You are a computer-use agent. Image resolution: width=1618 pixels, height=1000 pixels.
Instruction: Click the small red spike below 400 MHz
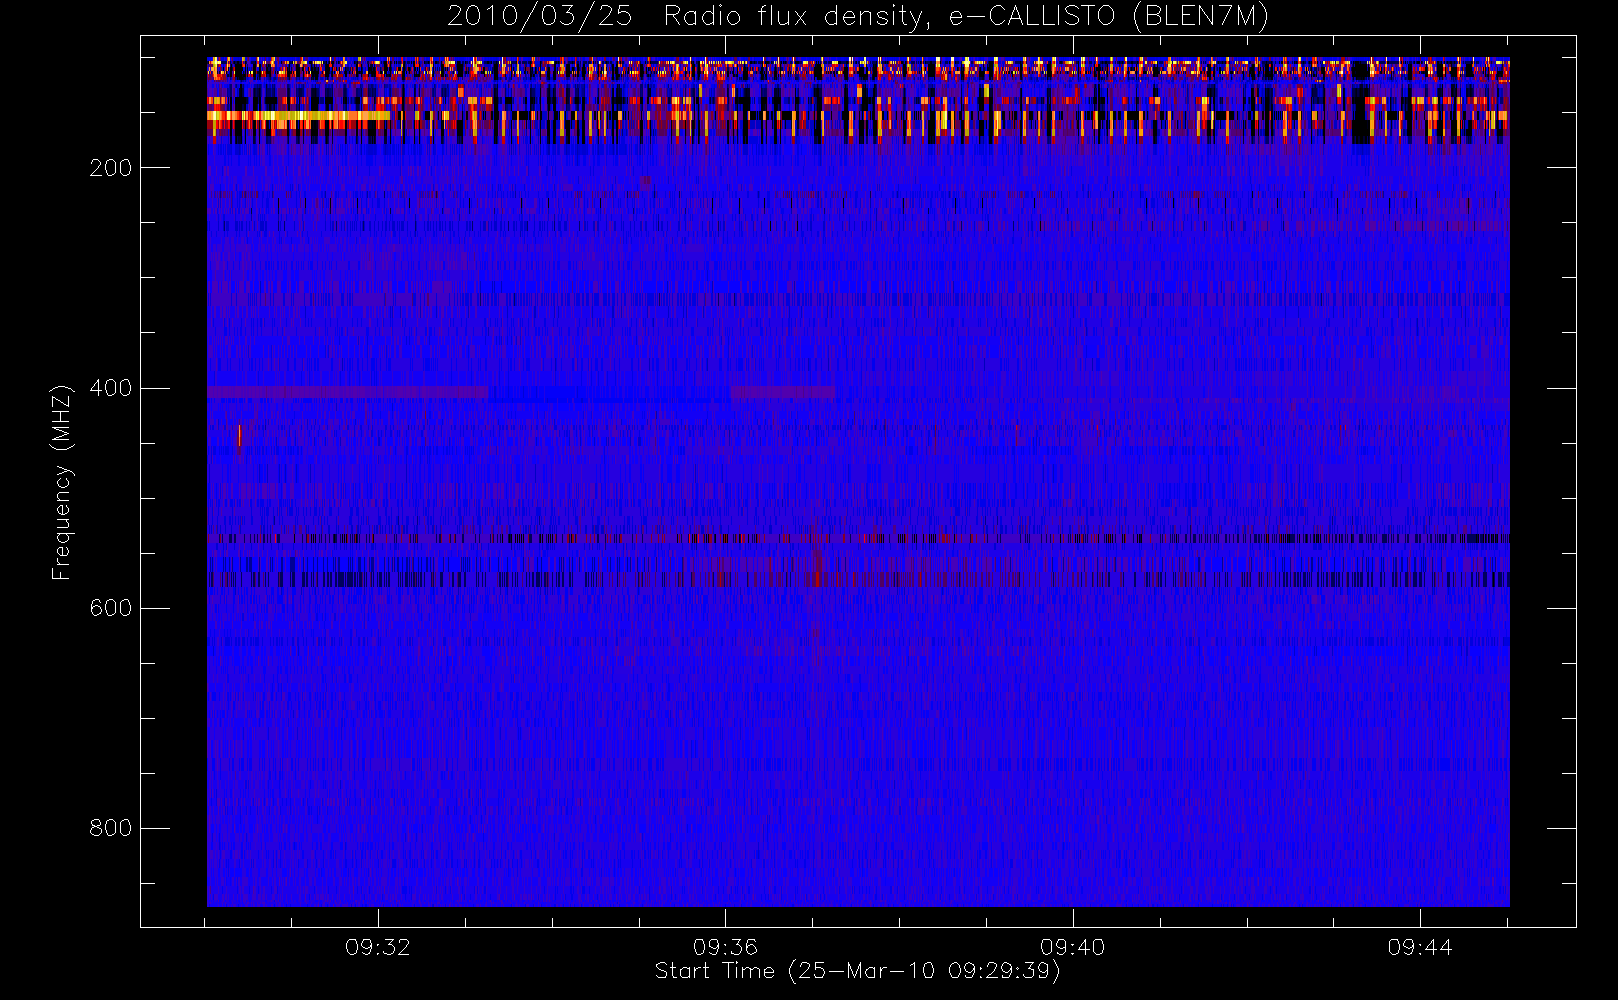239,436
